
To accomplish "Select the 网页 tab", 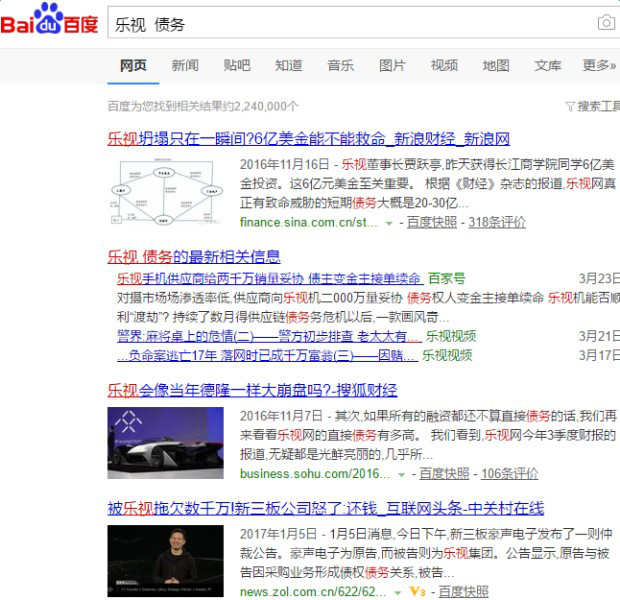I will (x=133, y=65).
